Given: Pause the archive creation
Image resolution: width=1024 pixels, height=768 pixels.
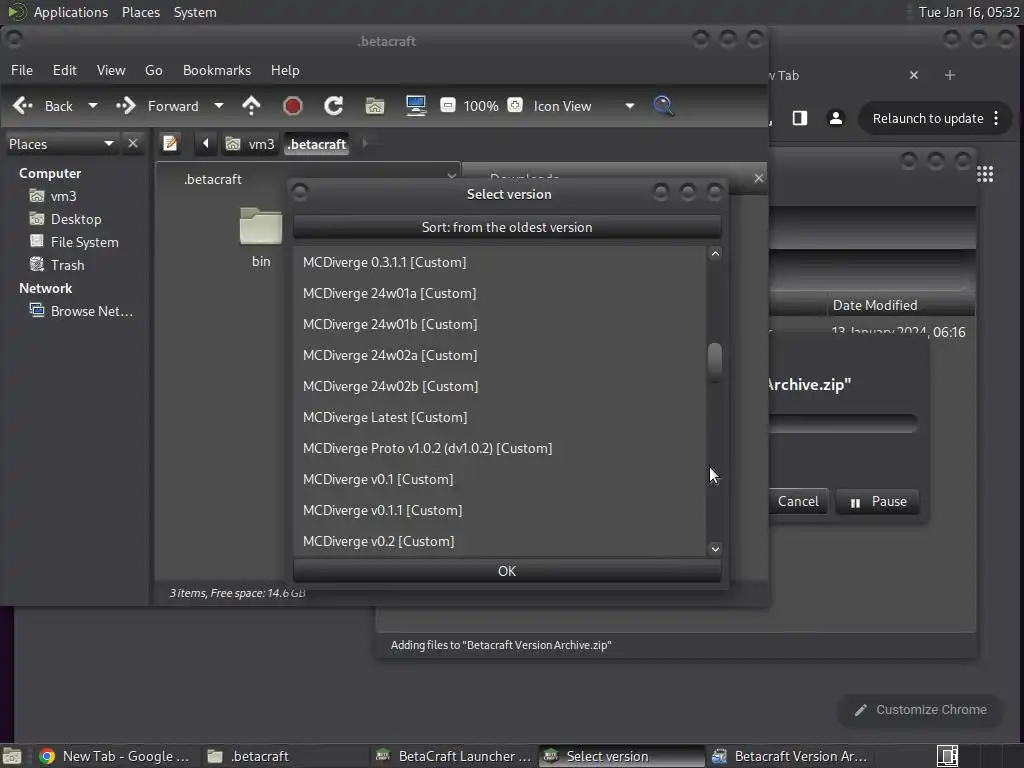Looking at the screenshot, I should [x=878, y=502].
